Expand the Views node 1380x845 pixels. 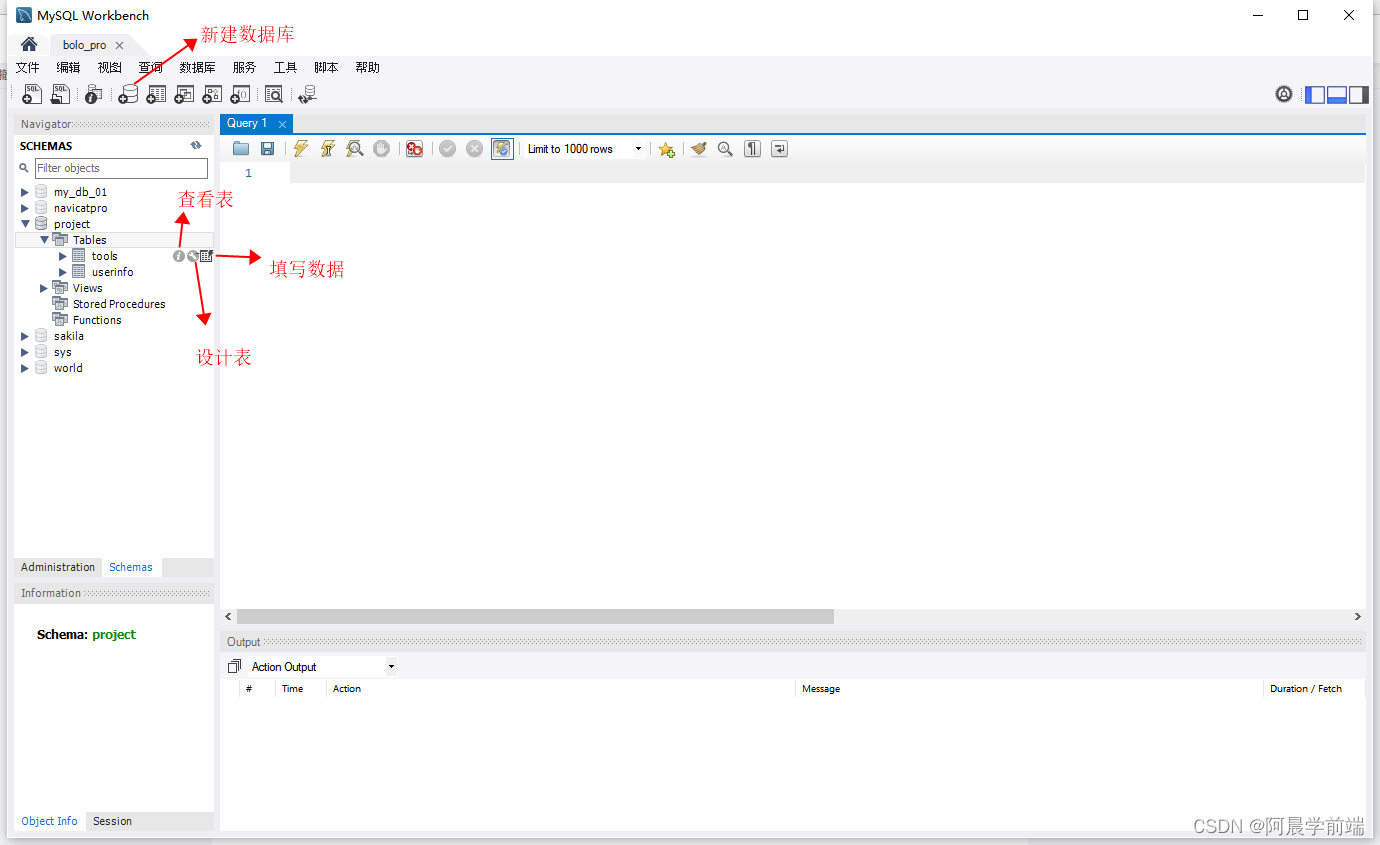point(44,288)
